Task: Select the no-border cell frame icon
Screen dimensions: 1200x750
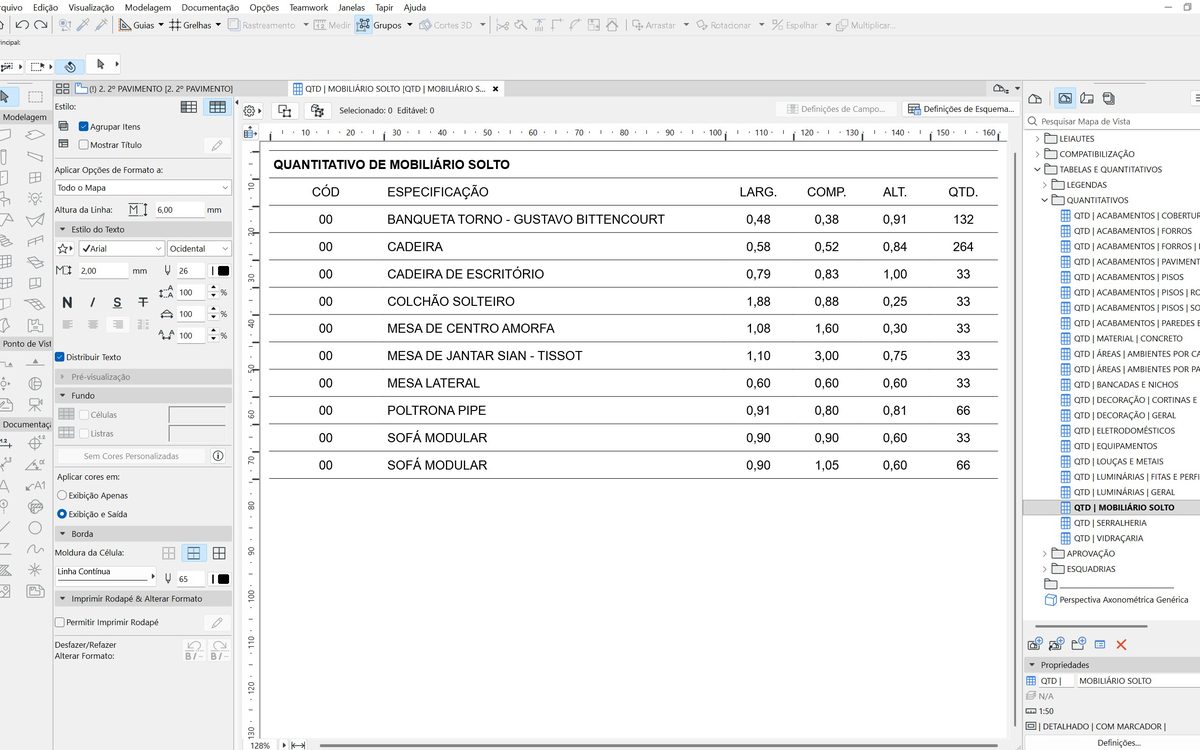Action: pos(169,553)
